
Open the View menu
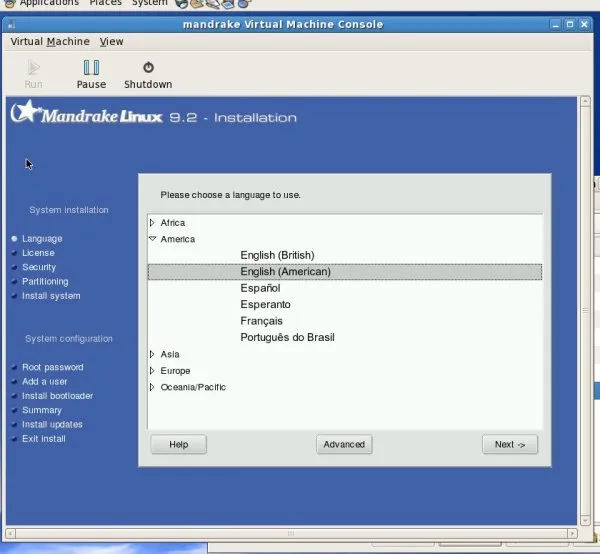coord(111,41)
